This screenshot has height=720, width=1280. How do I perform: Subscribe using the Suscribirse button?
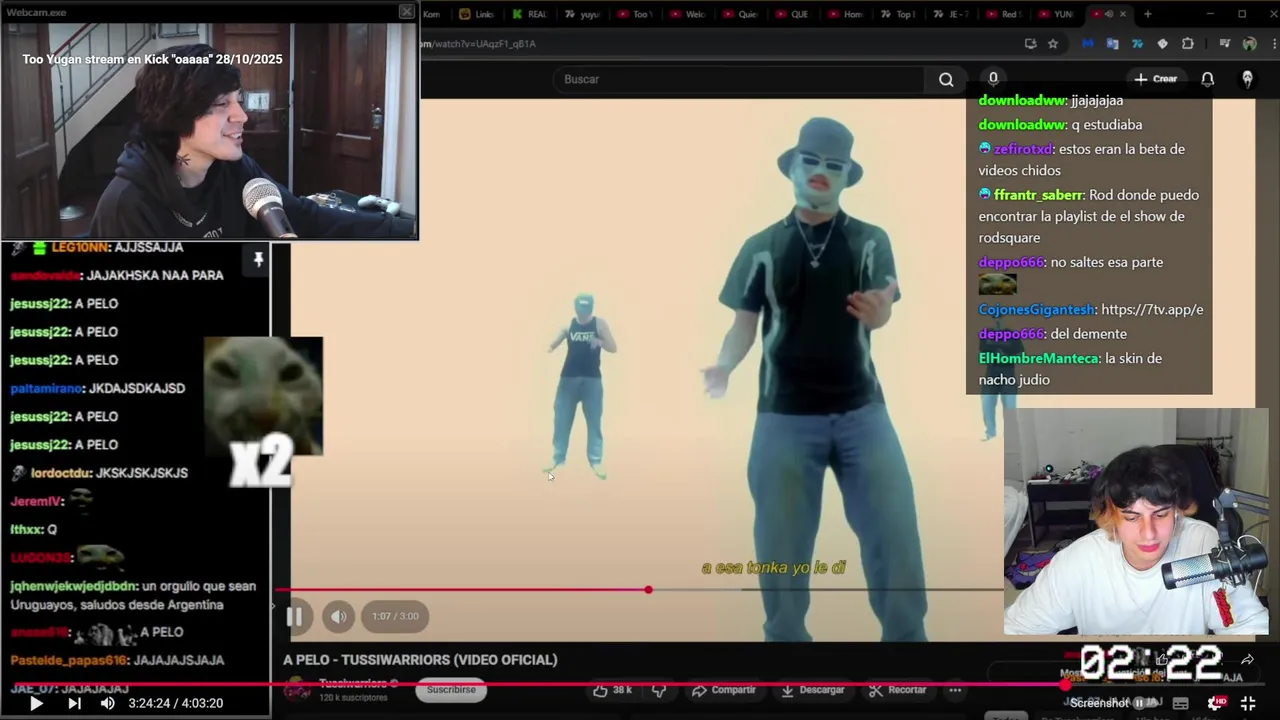(451, 689)
